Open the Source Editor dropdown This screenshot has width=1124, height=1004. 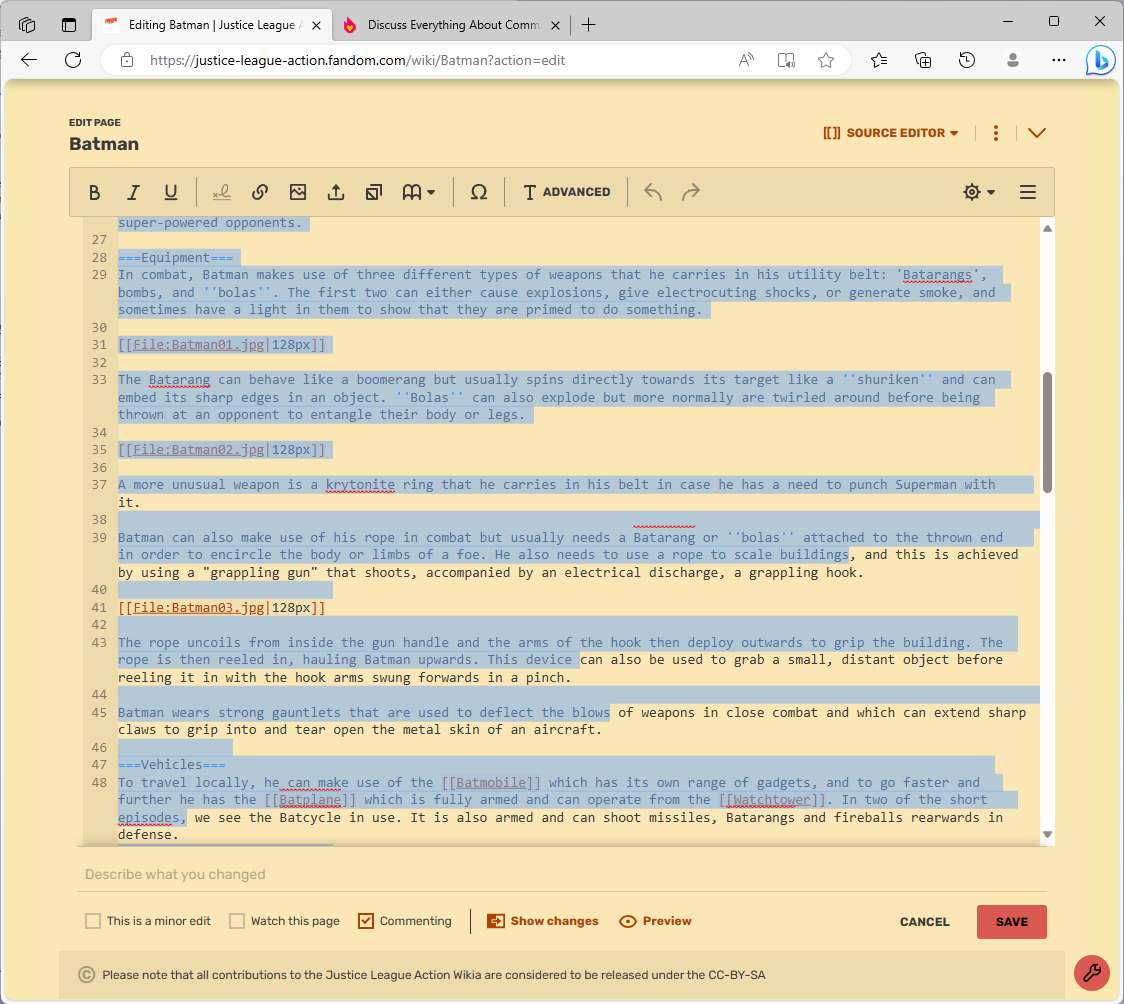(x=890, y=133)
